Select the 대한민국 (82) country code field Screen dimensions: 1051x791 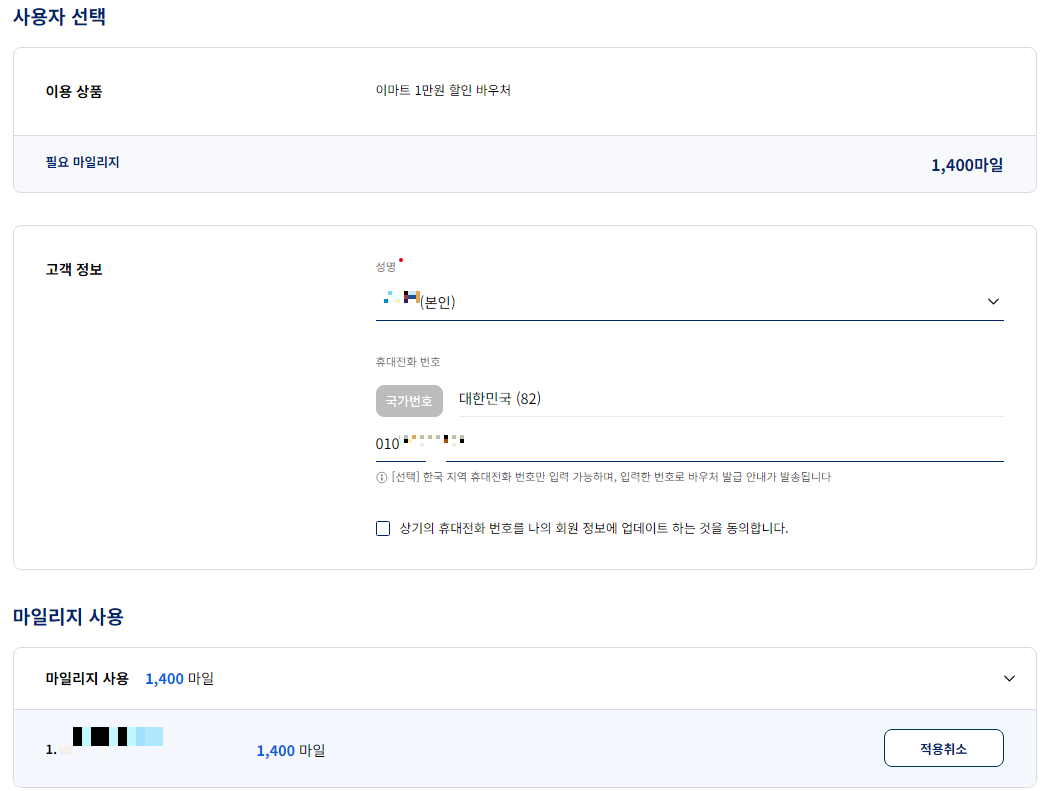coord(731,400)
